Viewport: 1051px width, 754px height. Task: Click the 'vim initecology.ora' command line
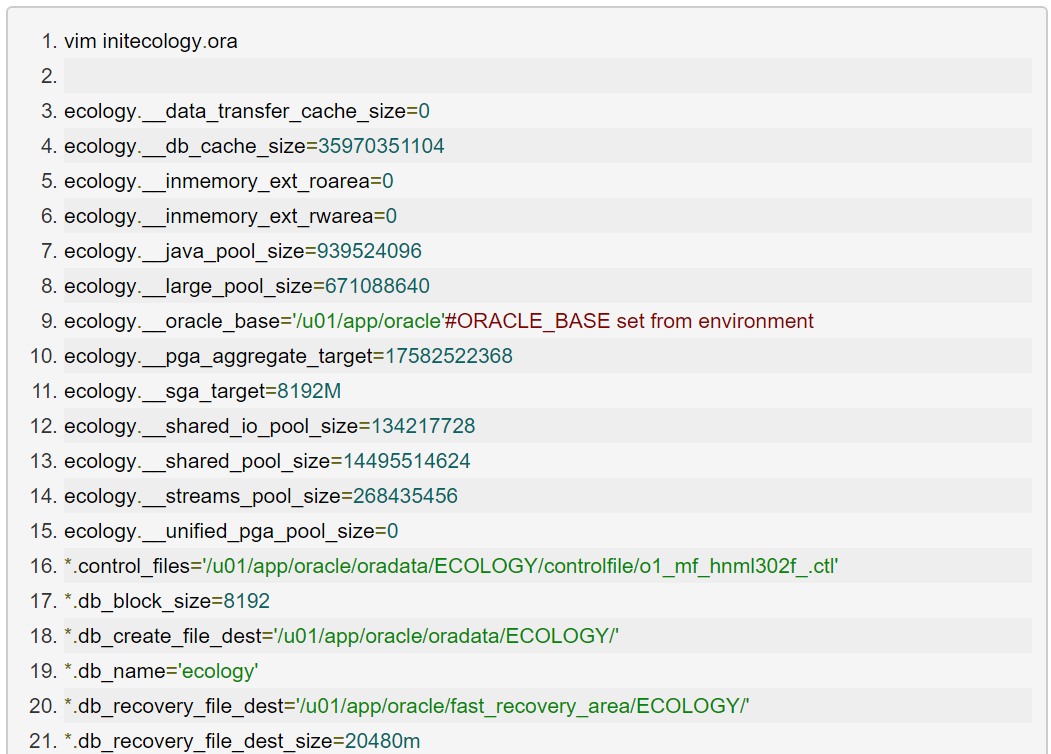pos(151,41)
